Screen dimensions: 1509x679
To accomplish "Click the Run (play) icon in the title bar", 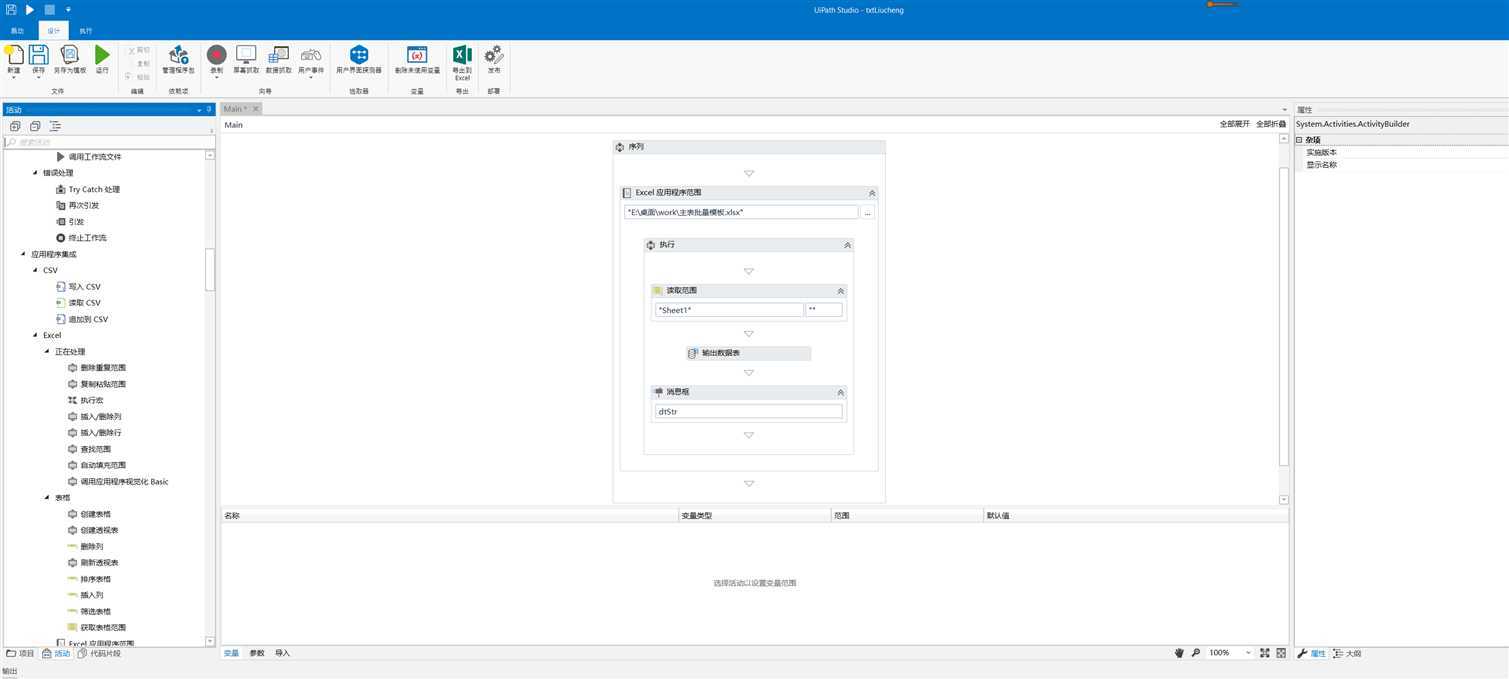I will pyautogui.click(x=30, y=9).
